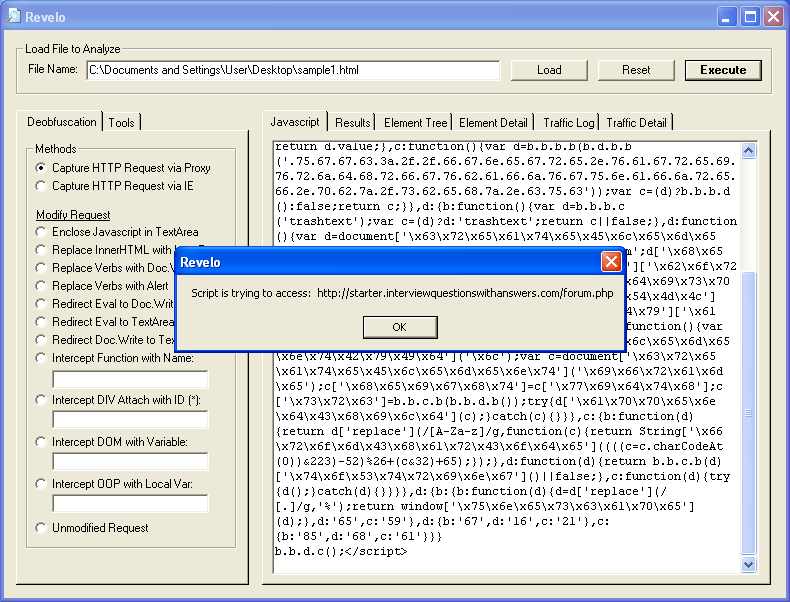790x602 pixels.
Task: Select Intercept DOM with Variable option
Action: 41,442
